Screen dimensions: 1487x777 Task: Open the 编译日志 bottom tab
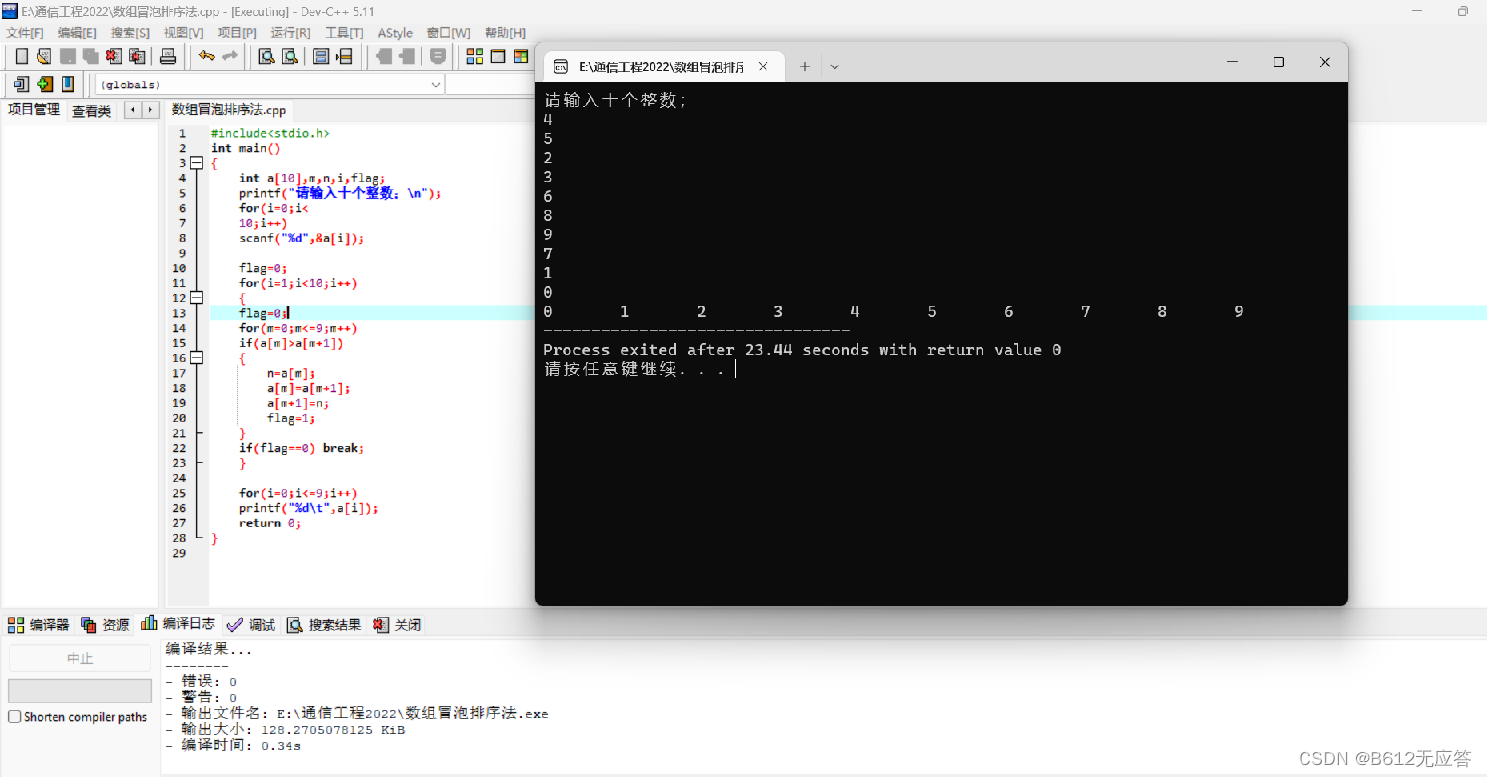click(x=178, y=624)
